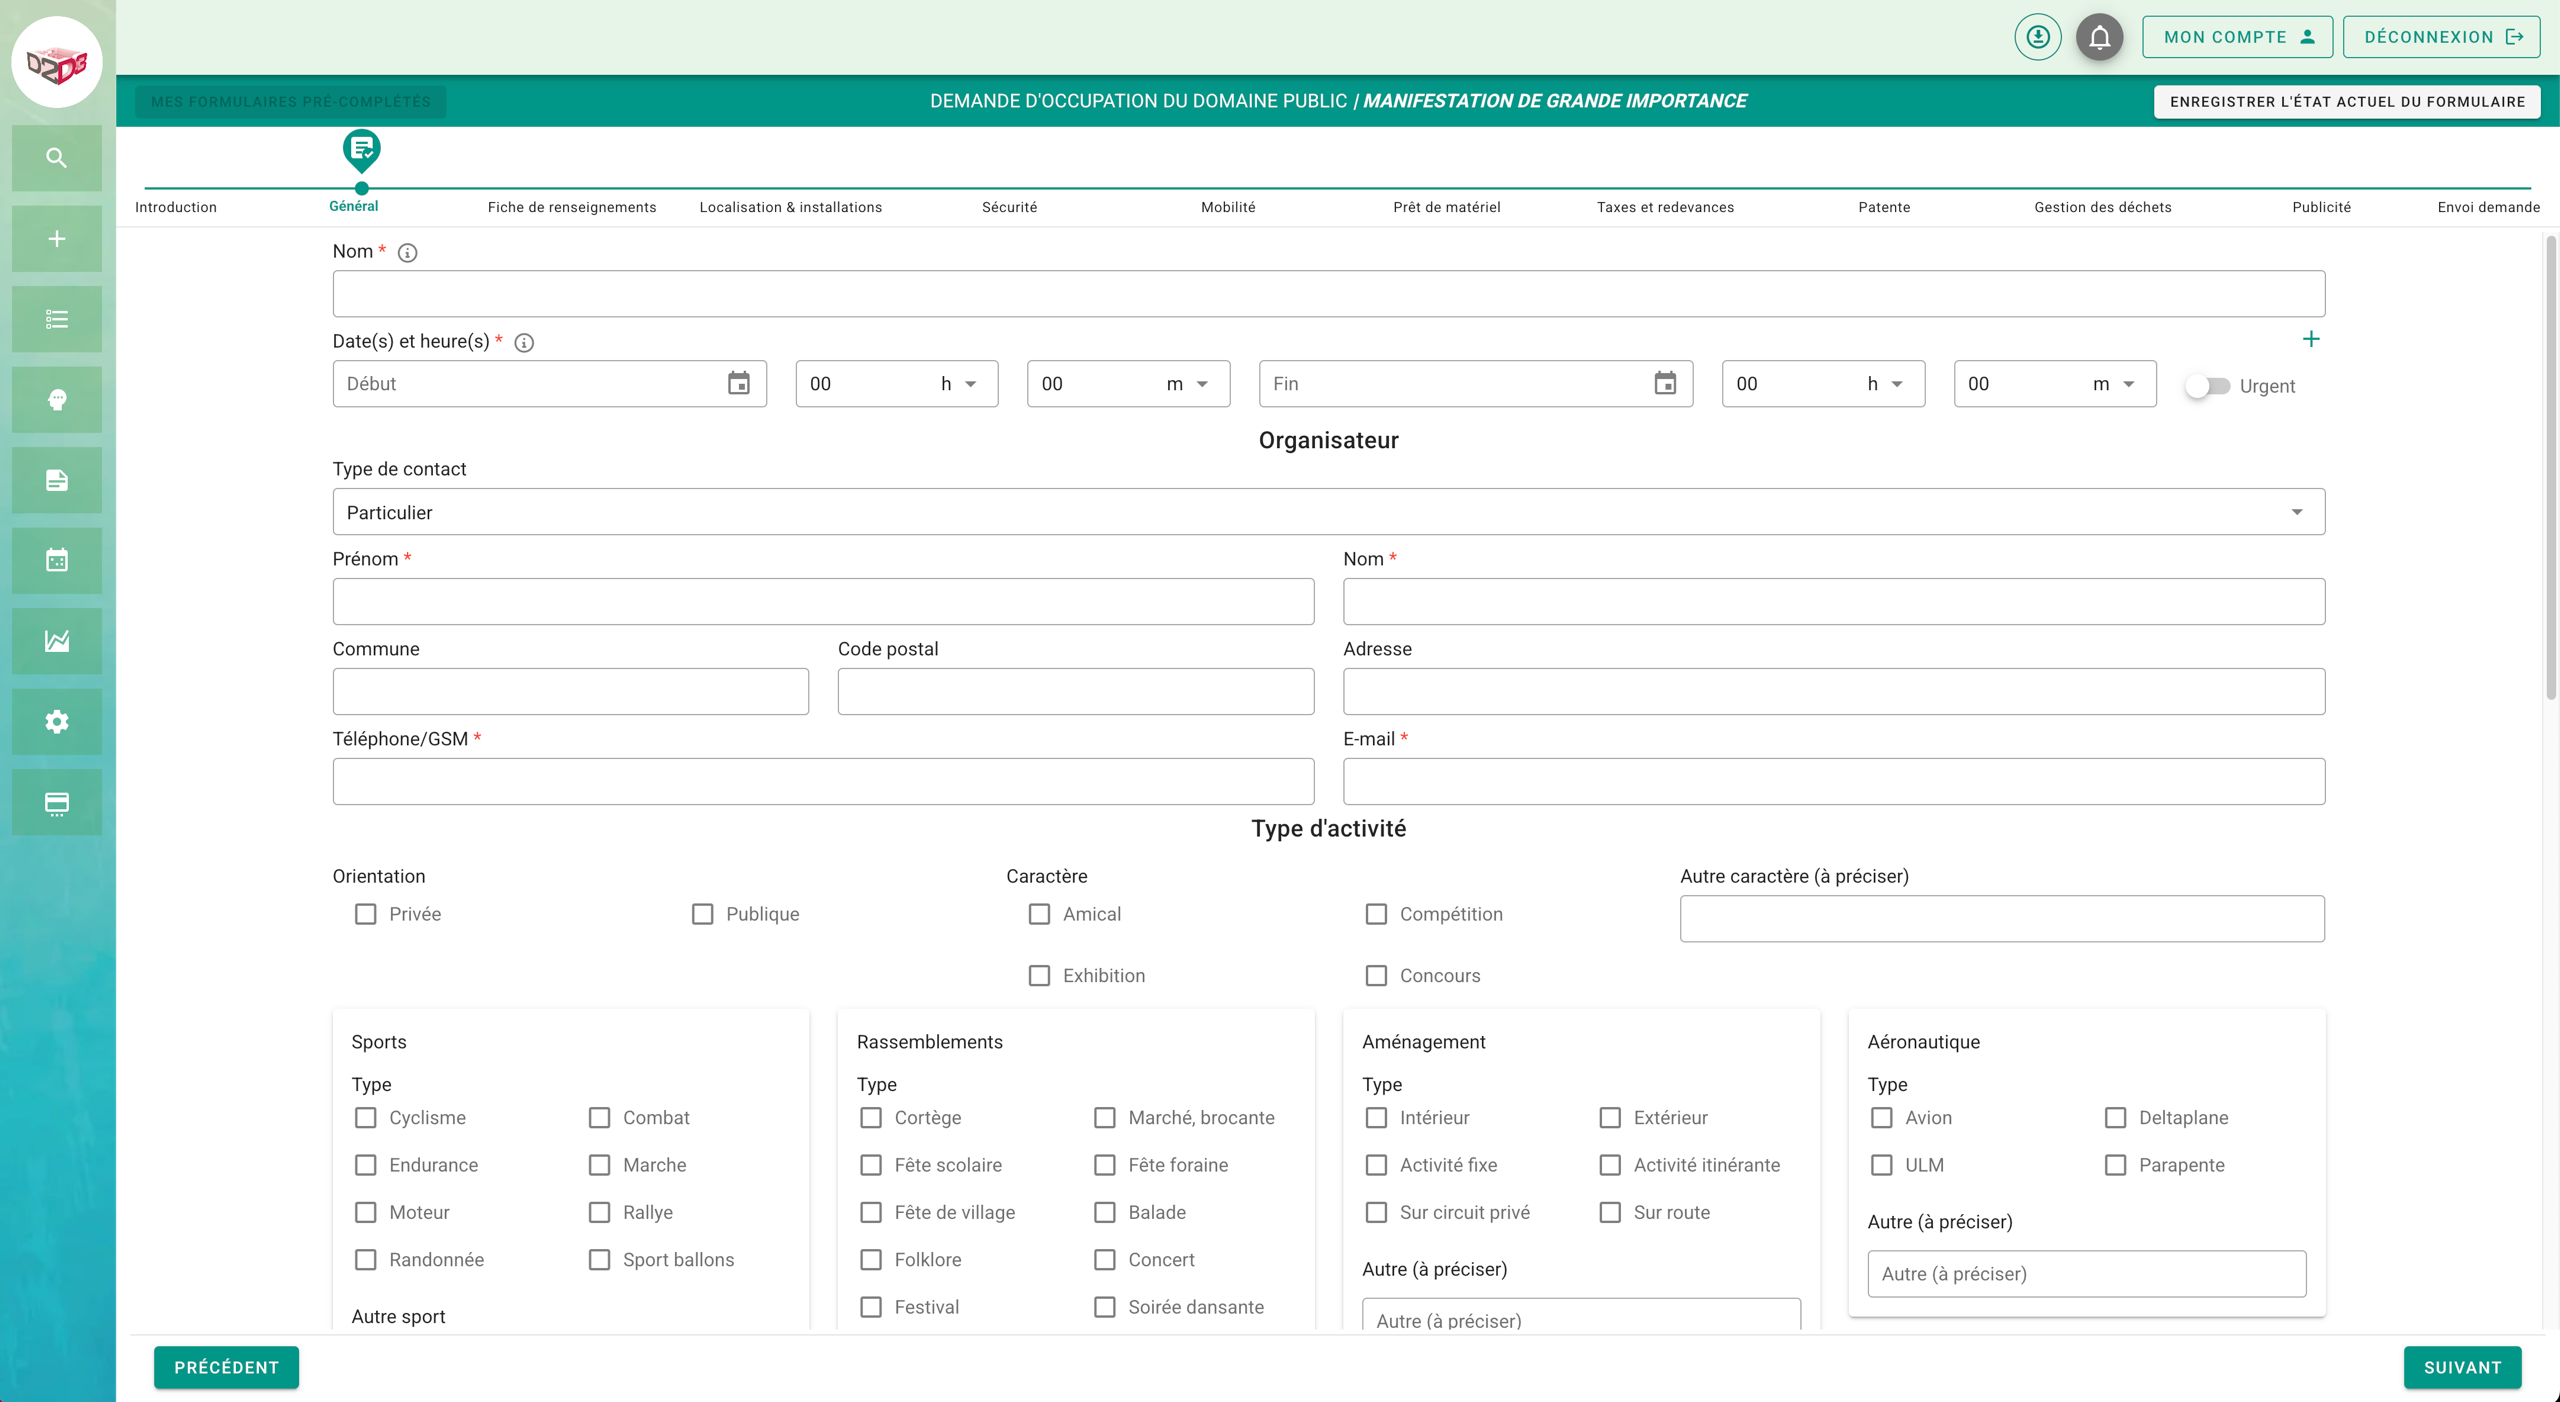The image size is (2560, 1402).
Task: Click the info icon next to Nom
Action: tap(407, 253)
